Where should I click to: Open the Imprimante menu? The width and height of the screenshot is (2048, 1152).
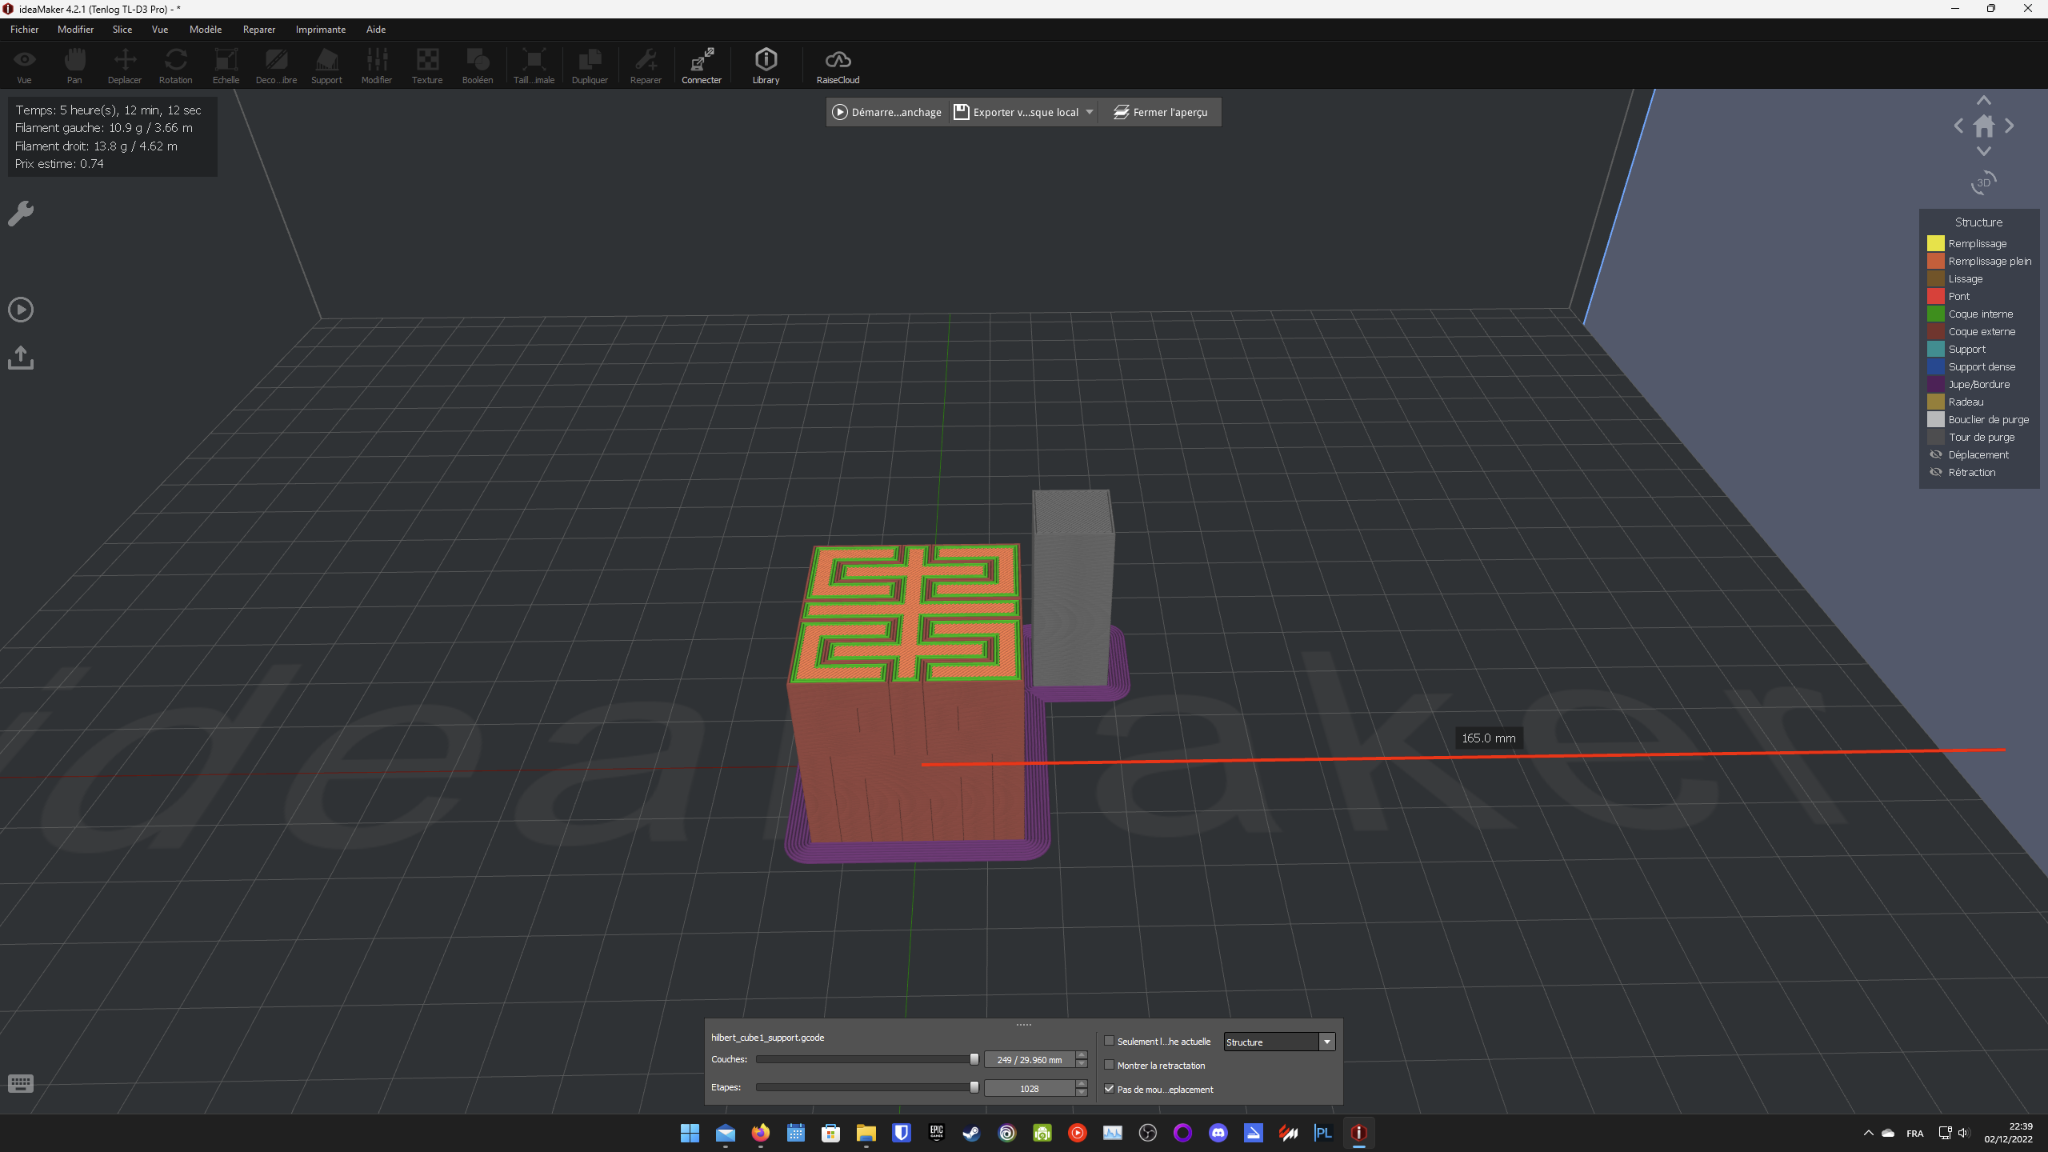click(321, 29)
